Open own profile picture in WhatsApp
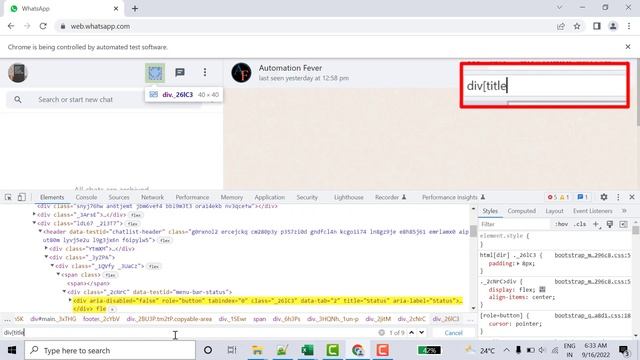 point(18,73)
